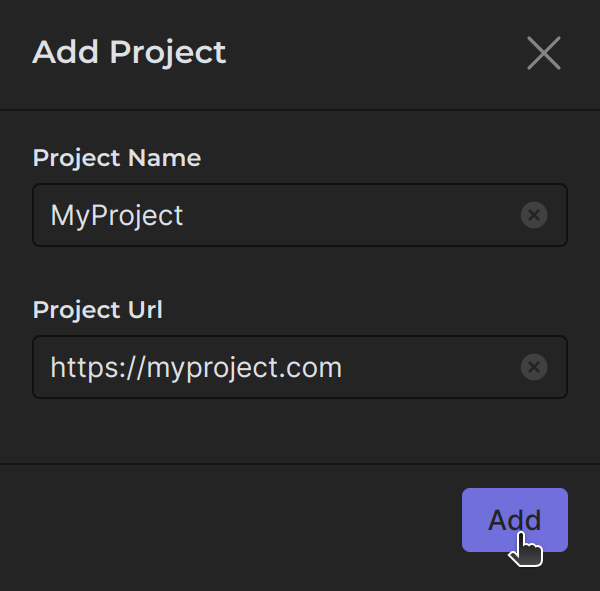Click the Project Name label

(x=116, y=158)
